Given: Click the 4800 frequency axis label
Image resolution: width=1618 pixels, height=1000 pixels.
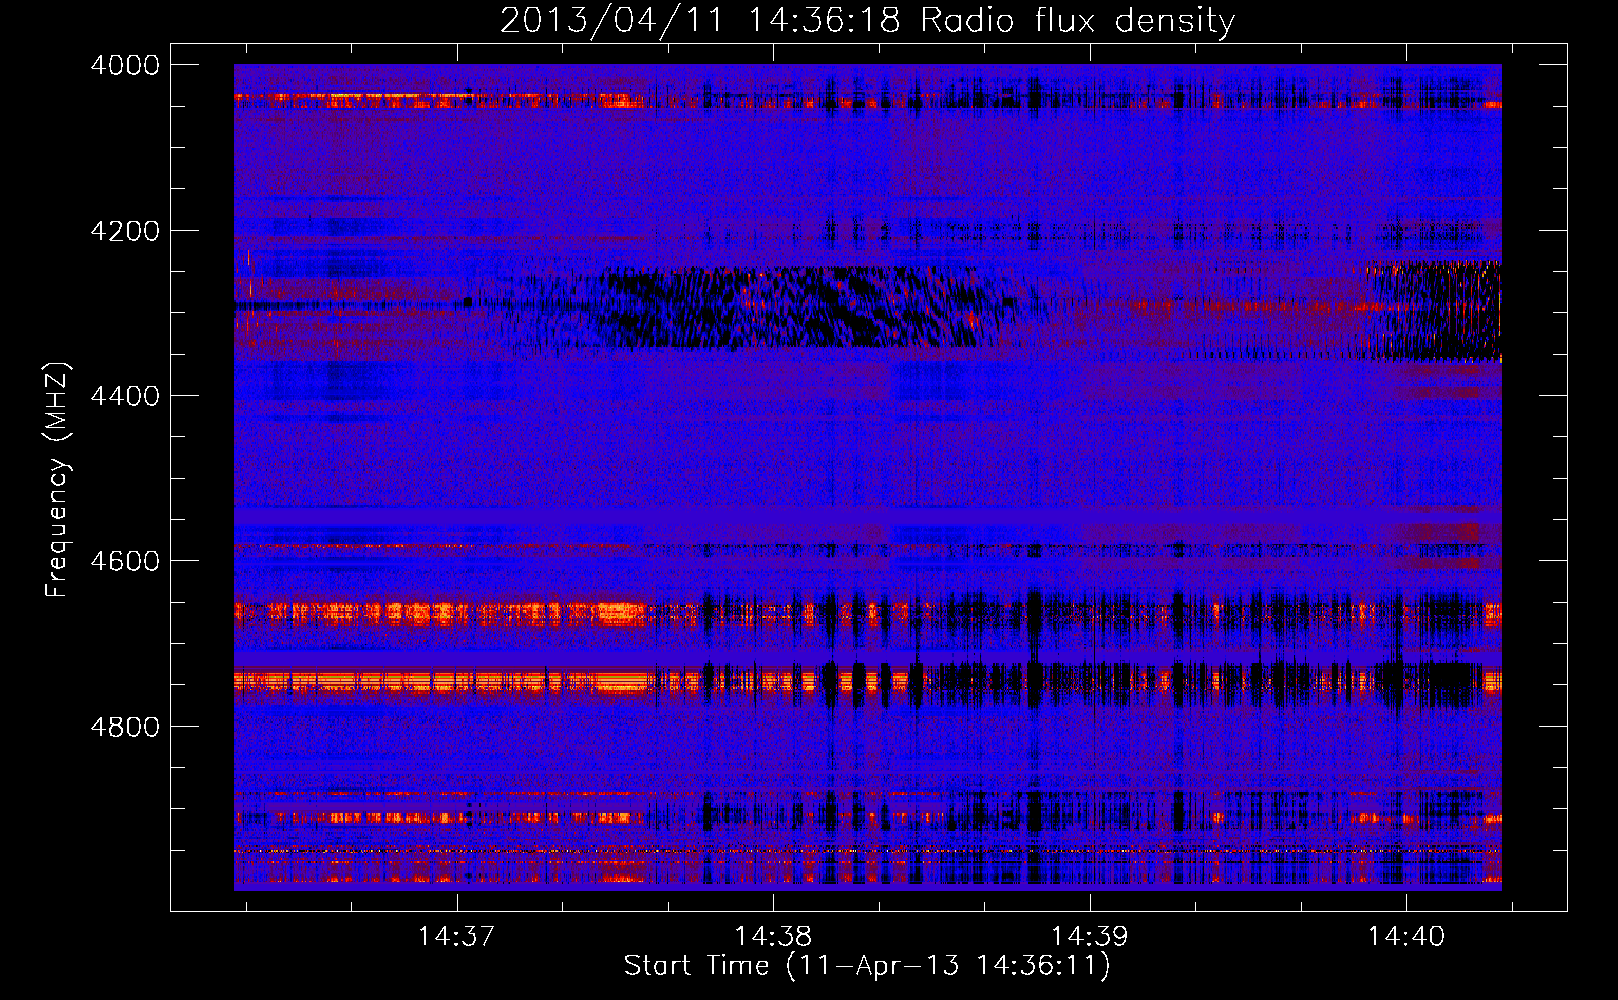Looking at the screenshot, I should (125, 727).
